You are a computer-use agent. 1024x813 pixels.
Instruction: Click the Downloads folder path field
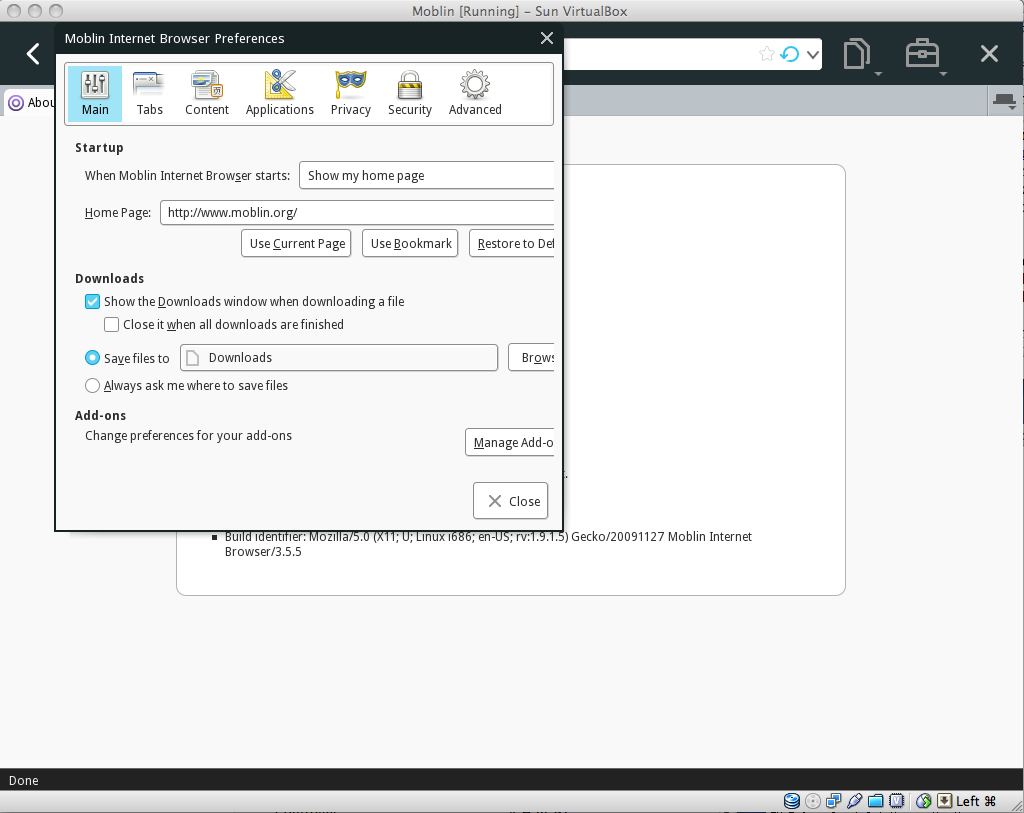point(339,358)
